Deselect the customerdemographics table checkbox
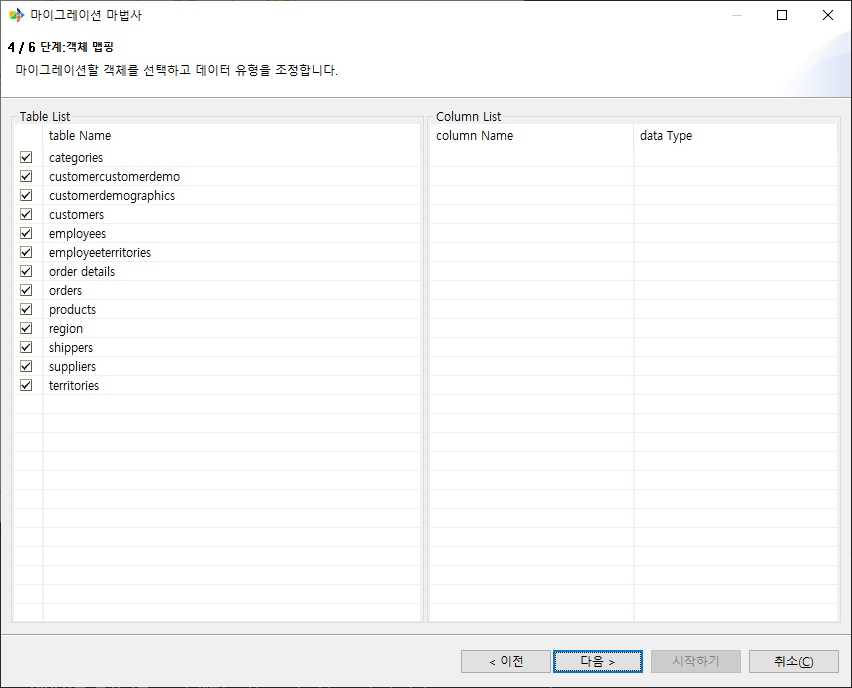This screenshot has width=852, height=688. click(26, 195)
